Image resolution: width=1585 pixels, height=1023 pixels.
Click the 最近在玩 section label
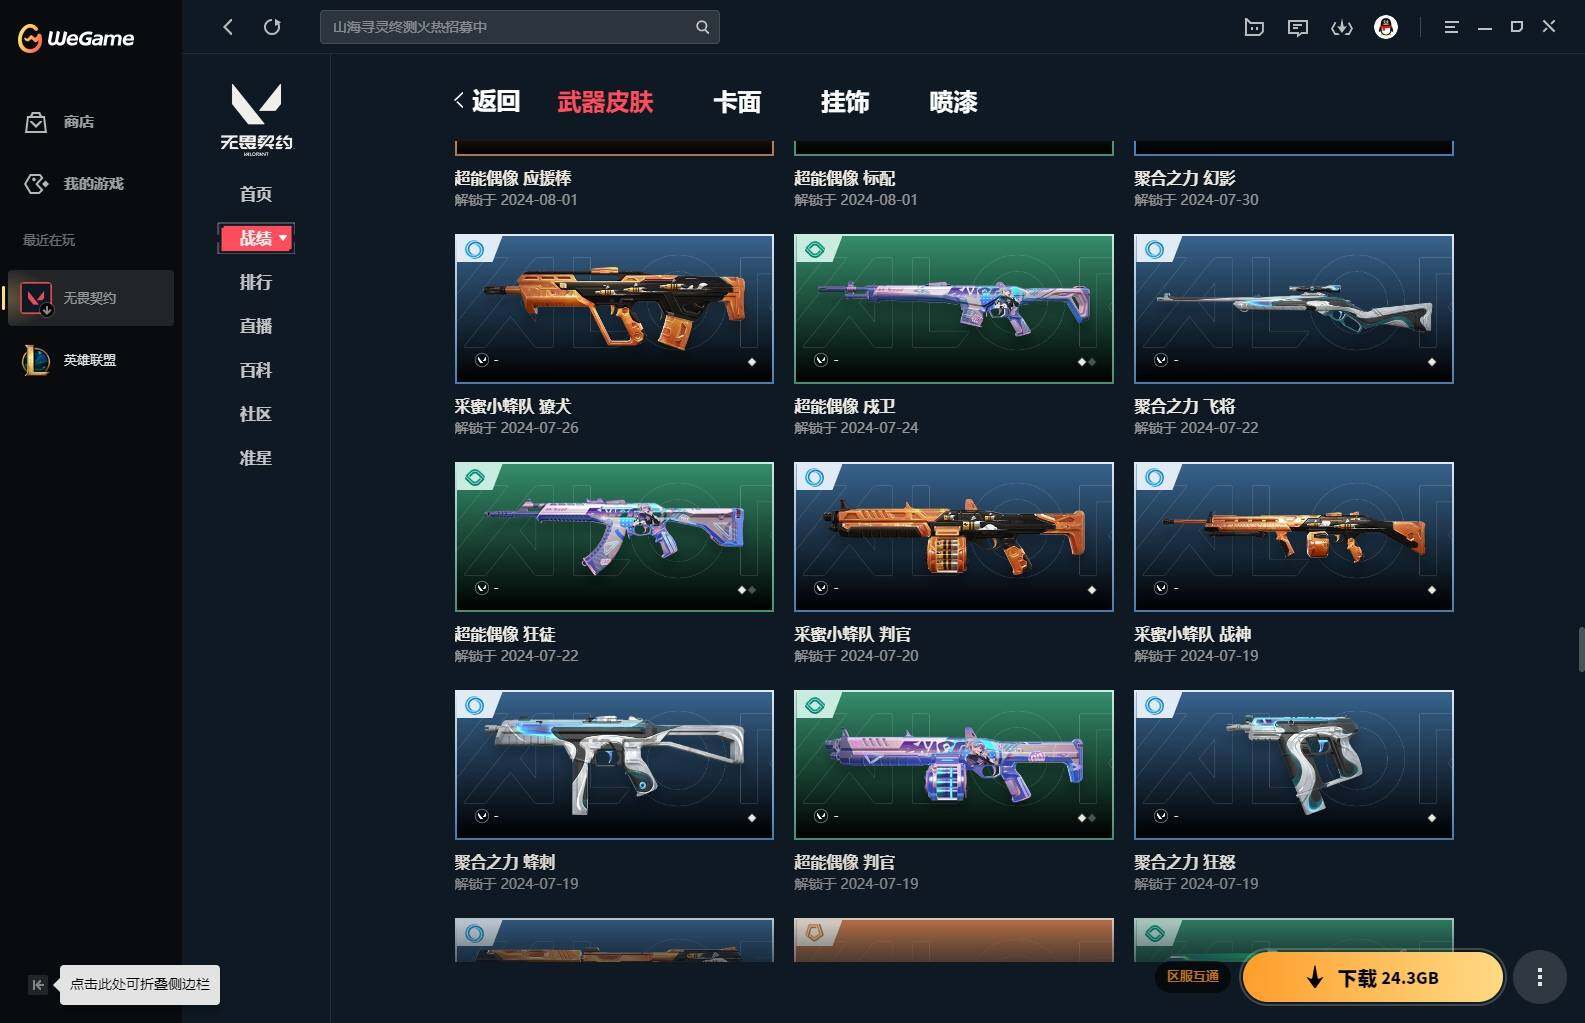click(49, 240)
